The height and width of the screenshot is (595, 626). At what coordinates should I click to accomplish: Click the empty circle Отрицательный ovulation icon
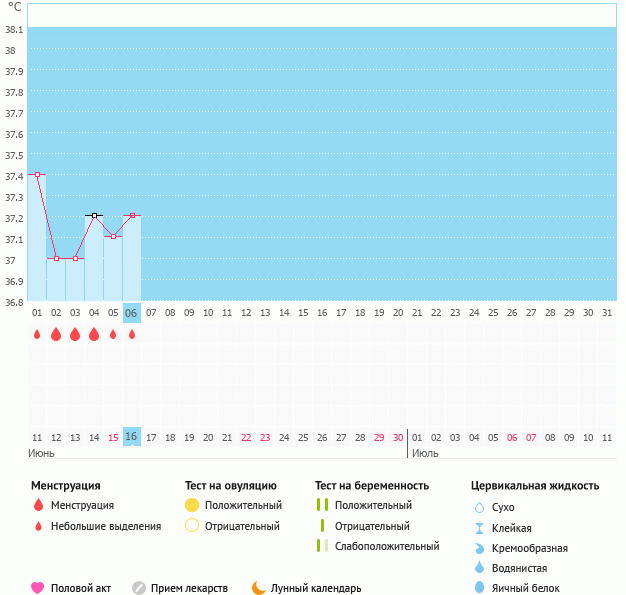pyautogui.click(x=192, y=527)
